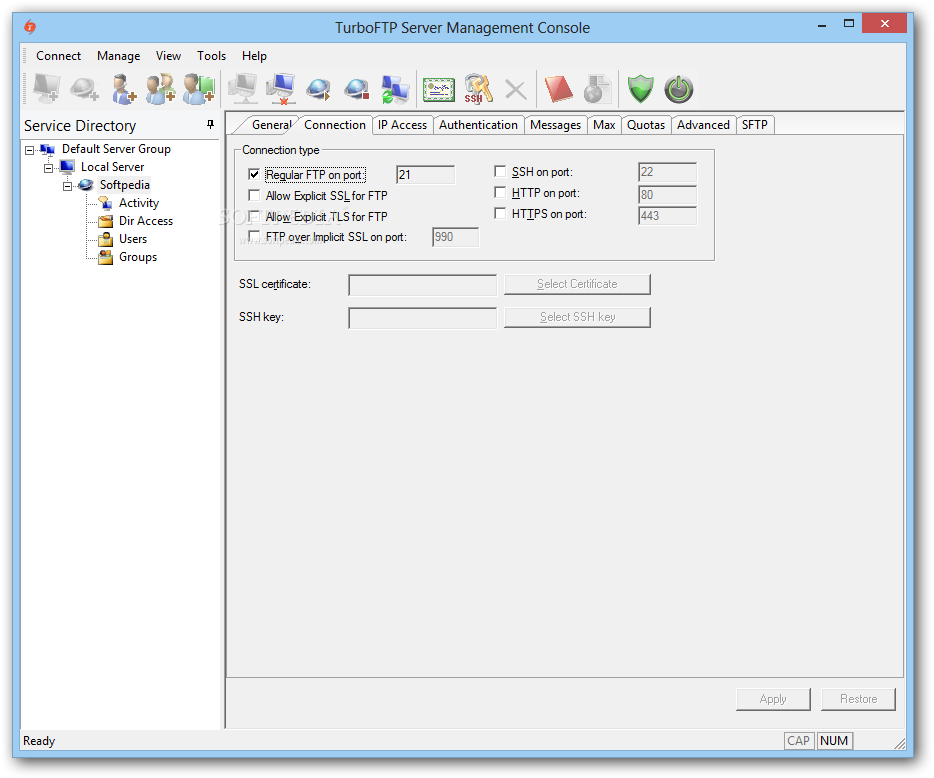
Task: Switch to the General tab
Action: coord(270,125)
